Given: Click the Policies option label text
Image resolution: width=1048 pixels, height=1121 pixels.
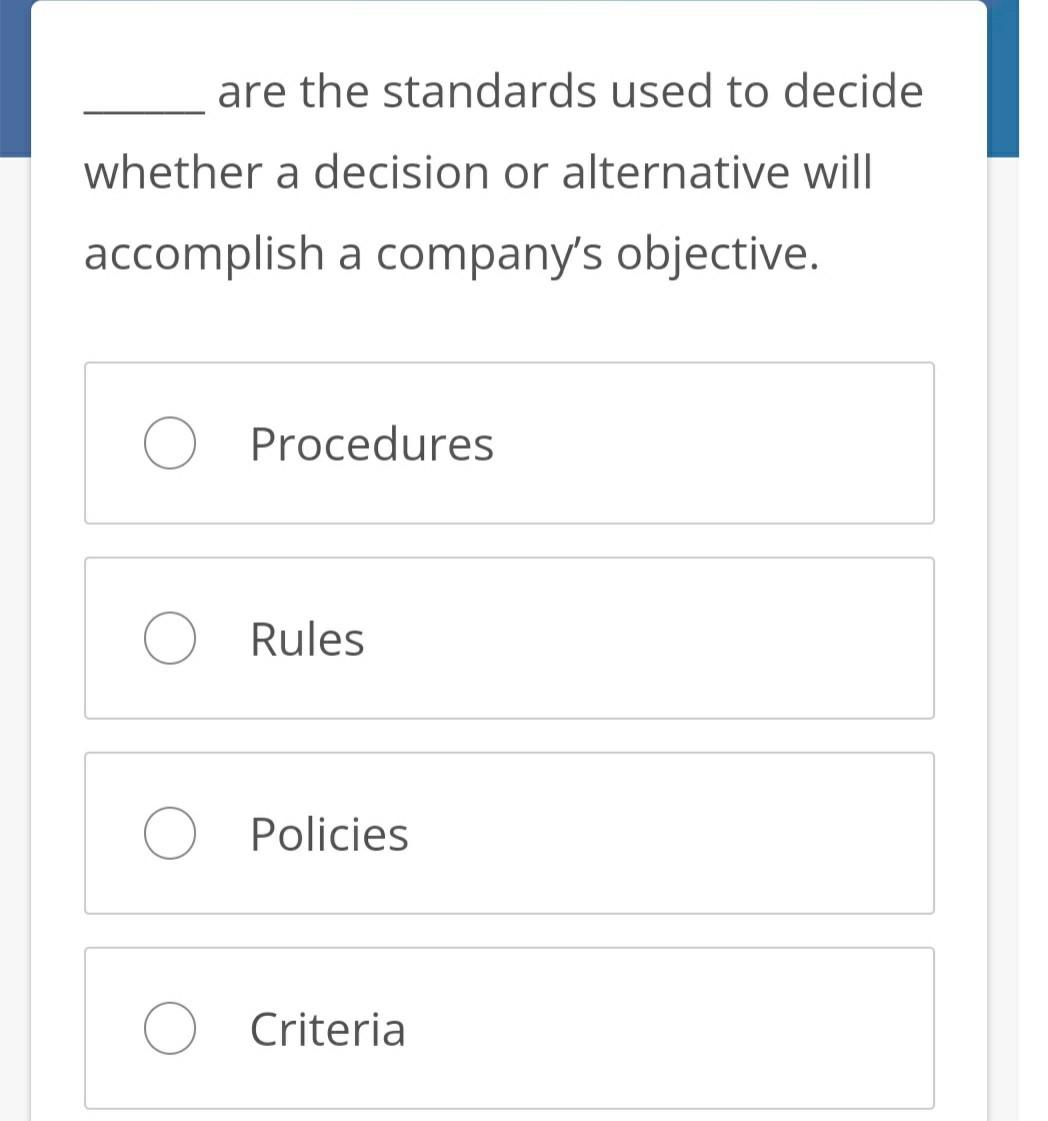Looking at the screenshot, I should pos(329,831).
